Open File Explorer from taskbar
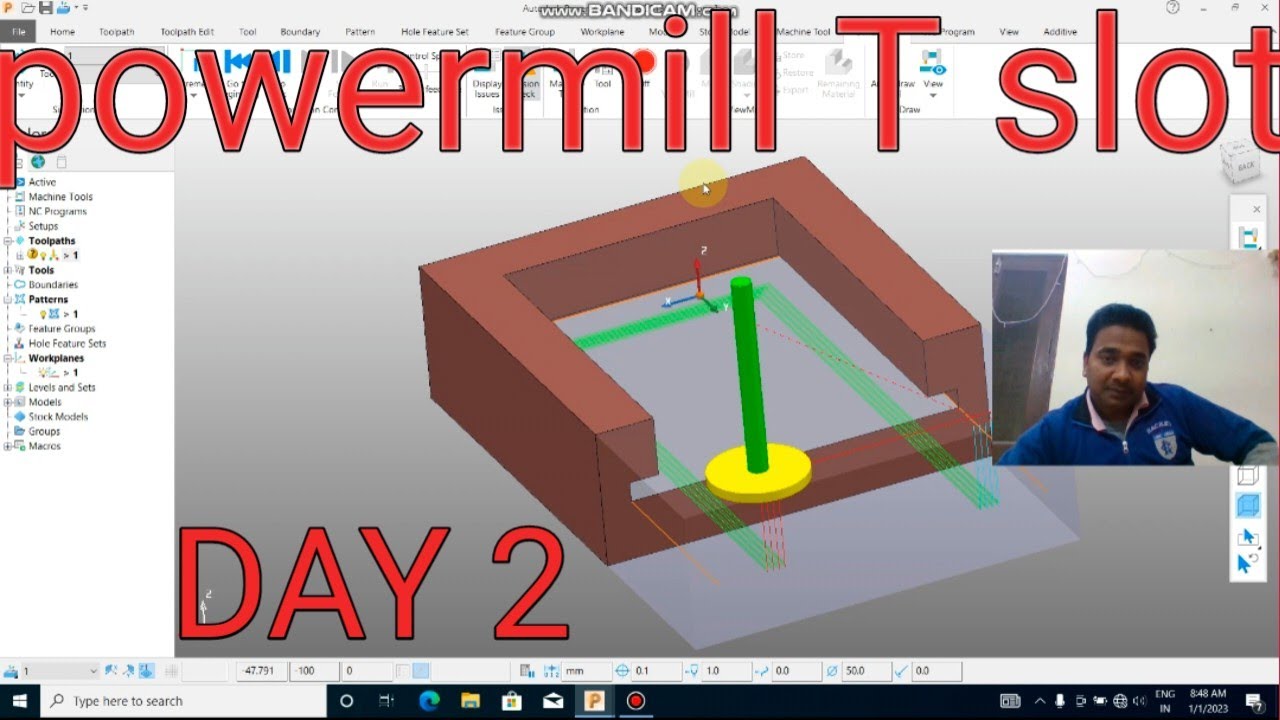The width and height of the screenshot is (1280, 720). (x=470, y=701)
